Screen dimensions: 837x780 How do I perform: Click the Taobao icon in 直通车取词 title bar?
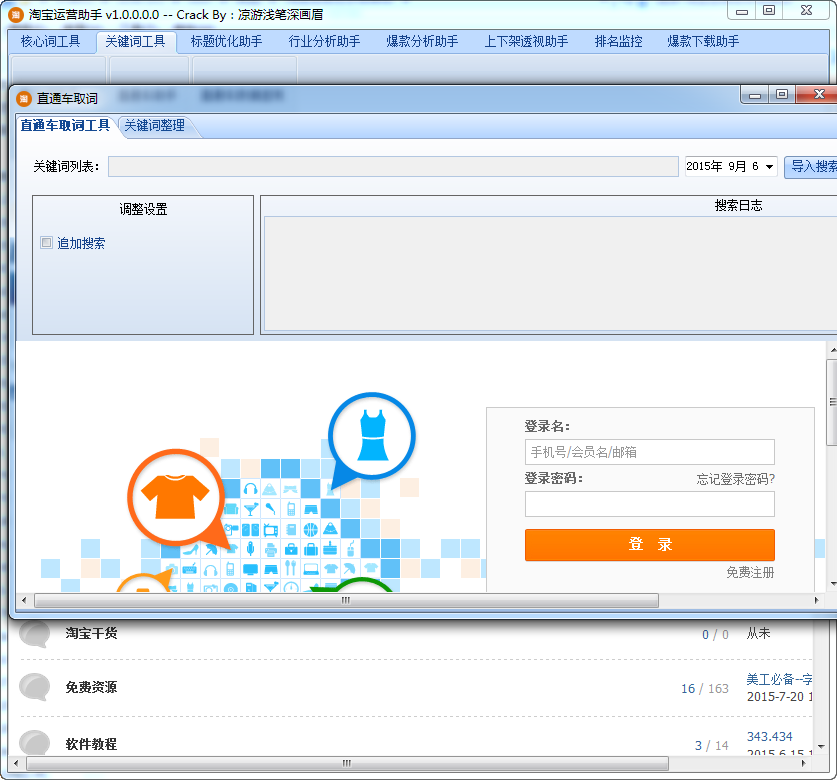tap(24, 98)
